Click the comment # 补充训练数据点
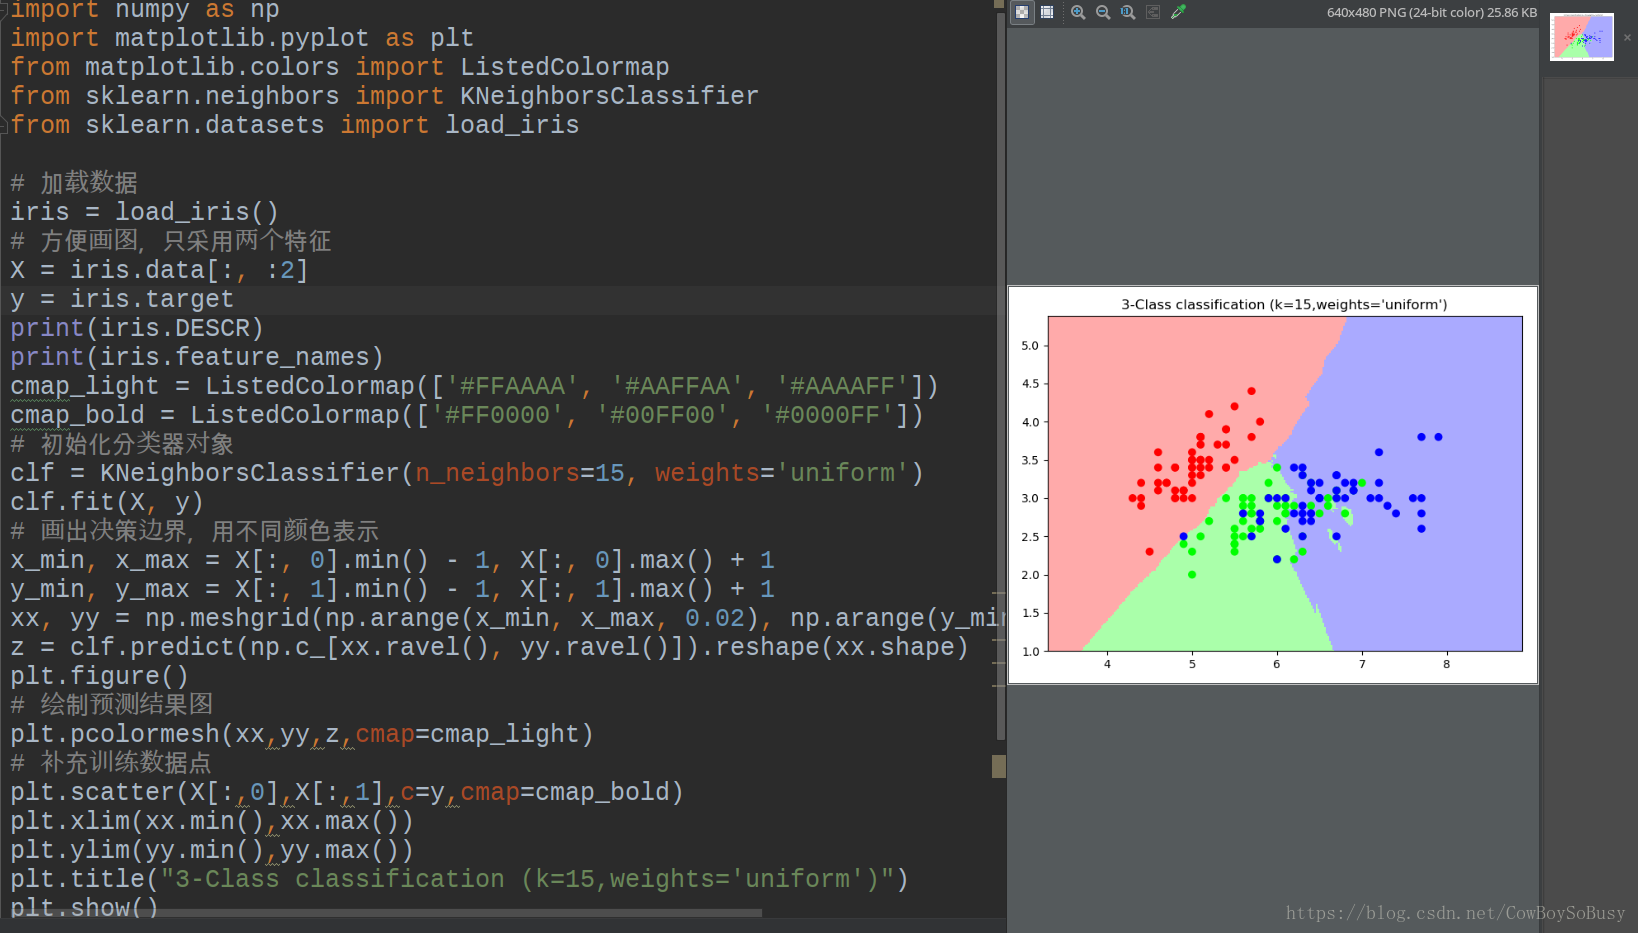The height and width of the screenshot is (933, 1638). coord(111,763)
